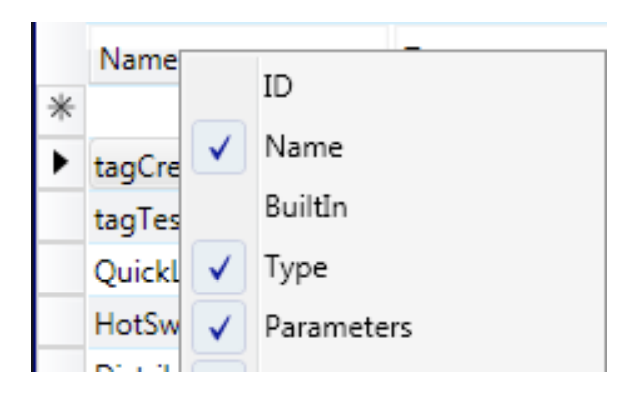Select the QuickL cell
Image resolution: width=626 pixels, height=396 pixels.
coord(135,270)
